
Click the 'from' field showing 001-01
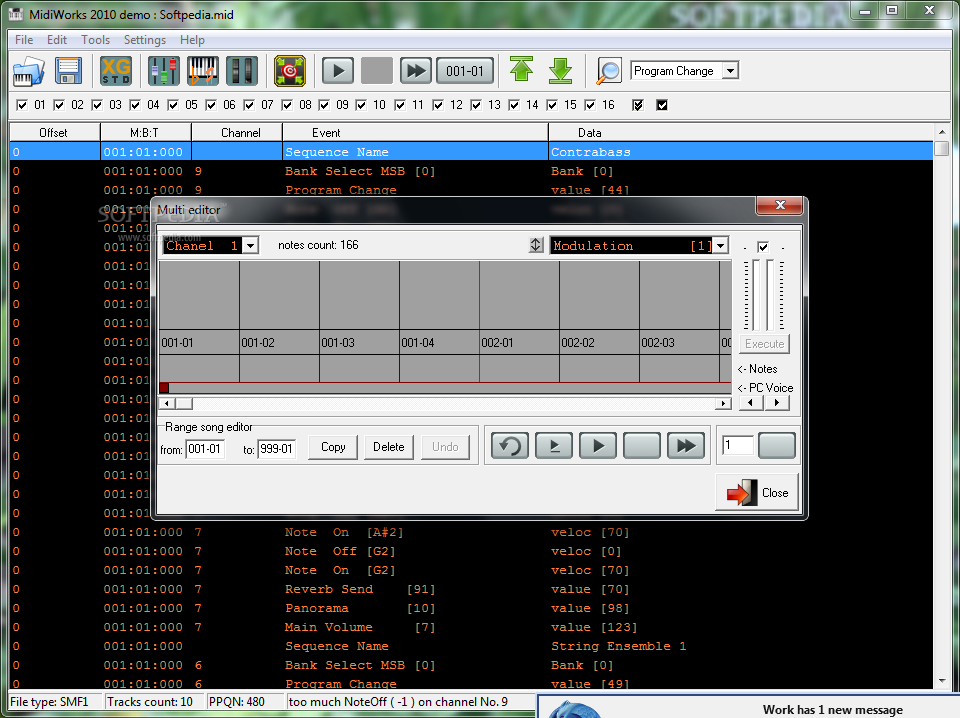[x=205, y=449]
